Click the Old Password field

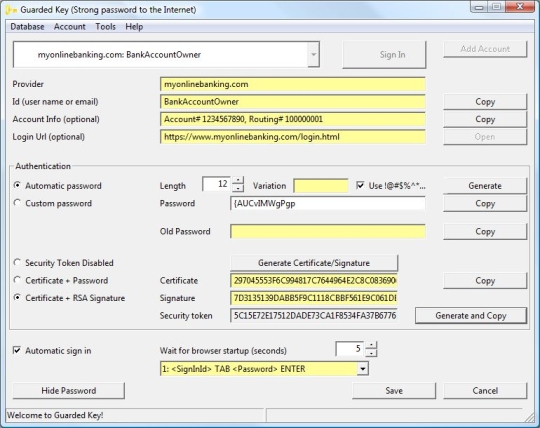tap(328, 231)
